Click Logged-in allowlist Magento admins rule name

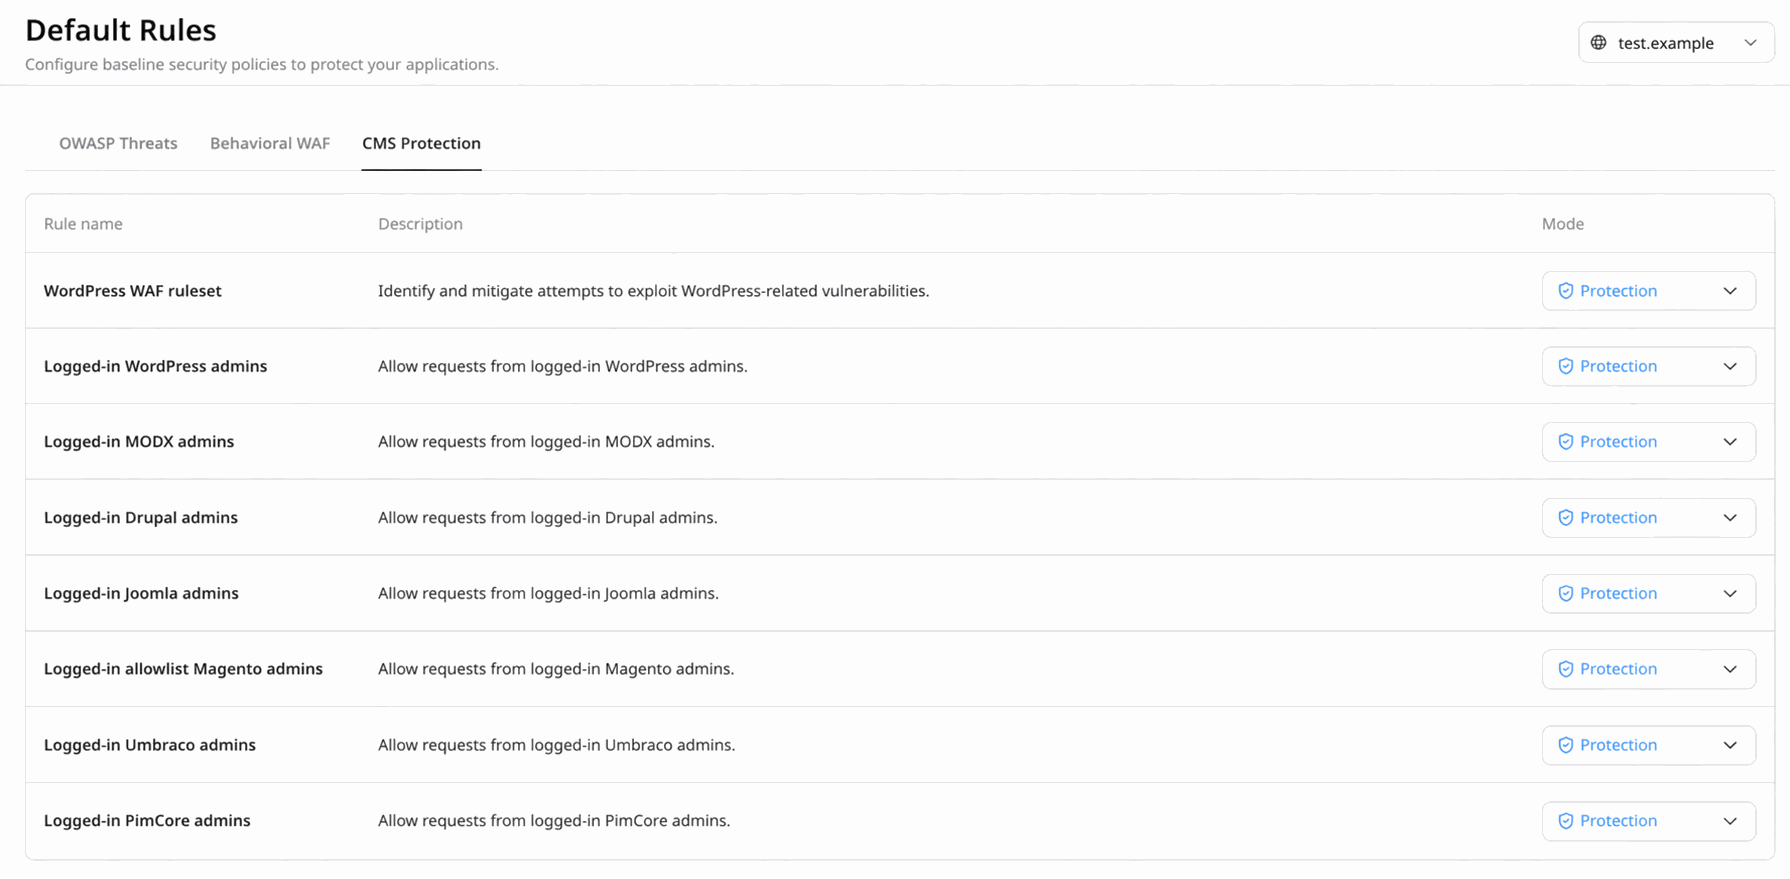183,669
